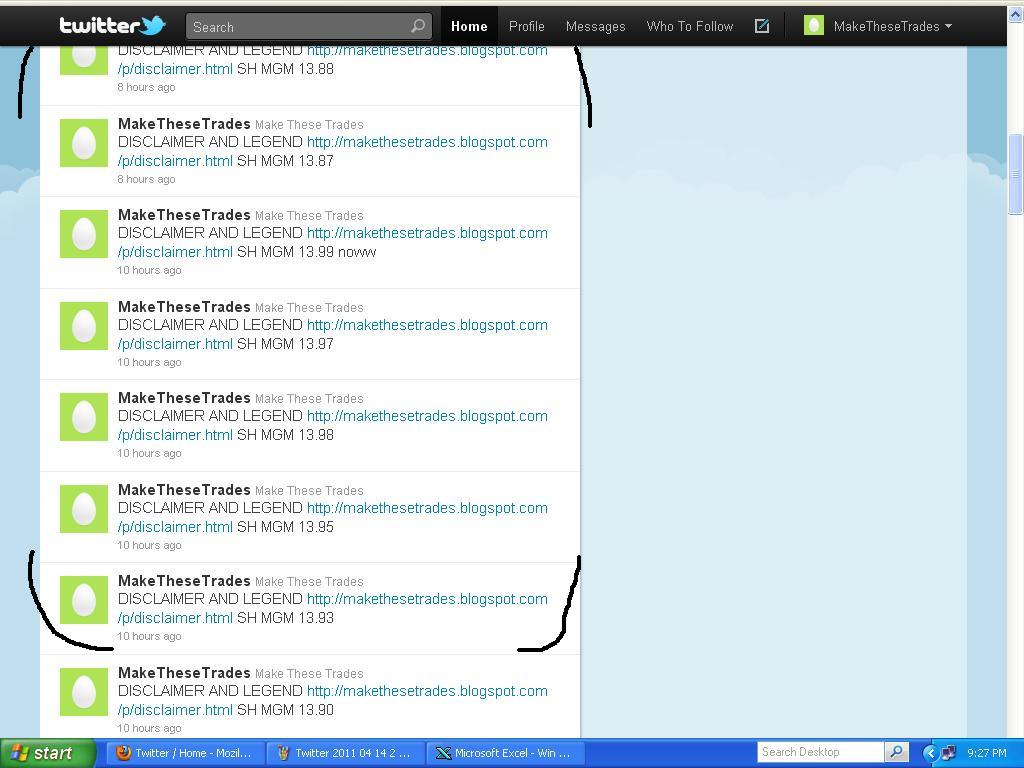Image resolution: width=1024 pixels, height=768 pixels.
Task: Click the MakeTheseTrades username on 13.98 tweet
Action: tap(184, 398)
